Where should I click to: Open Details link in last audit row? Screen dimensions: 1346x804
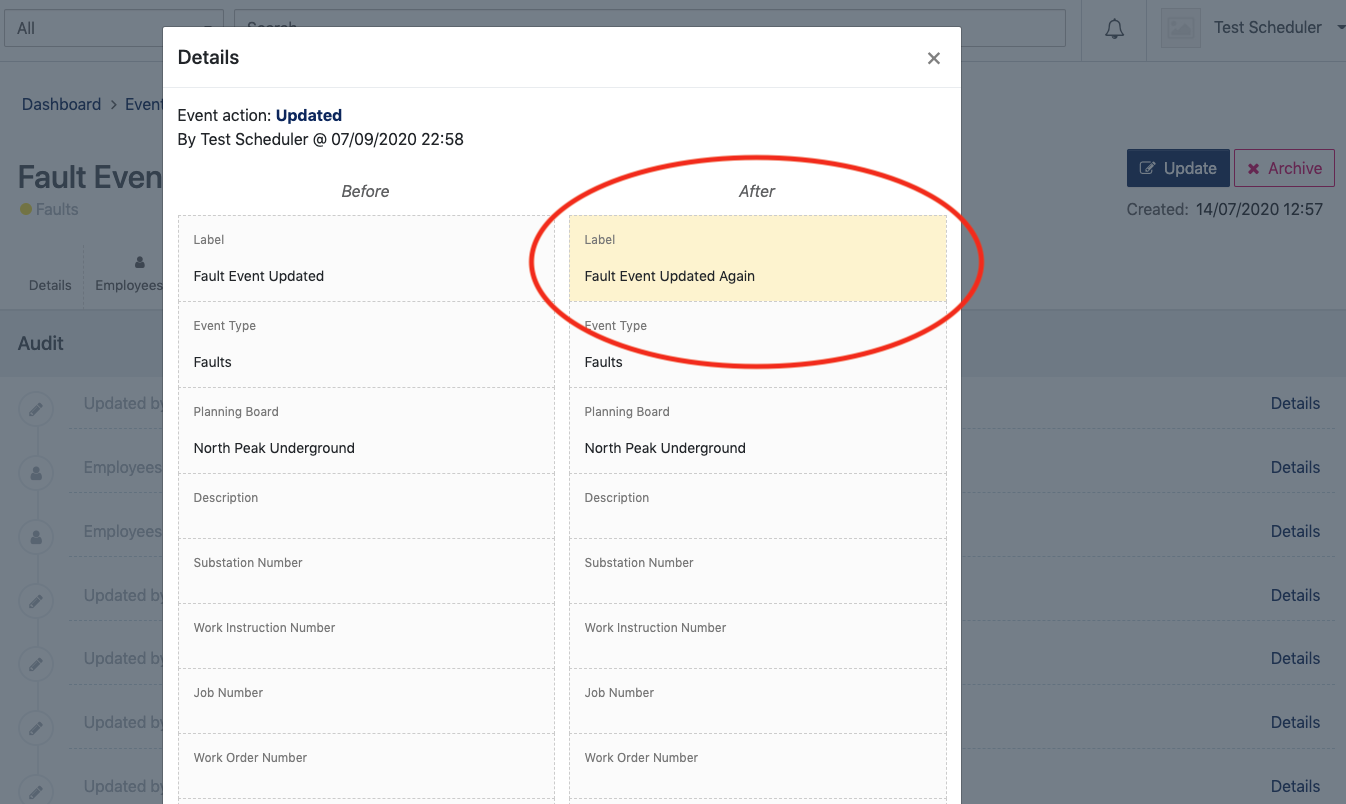(1295, 786)
